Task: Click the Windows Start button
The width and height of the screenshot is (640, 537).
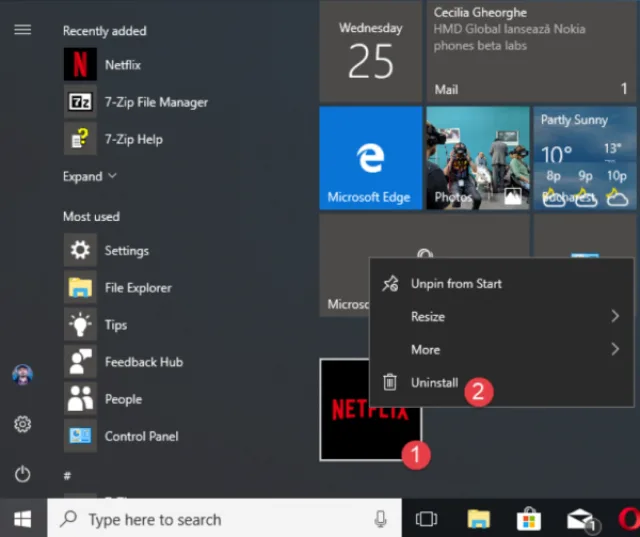Action: click(23, 519)
